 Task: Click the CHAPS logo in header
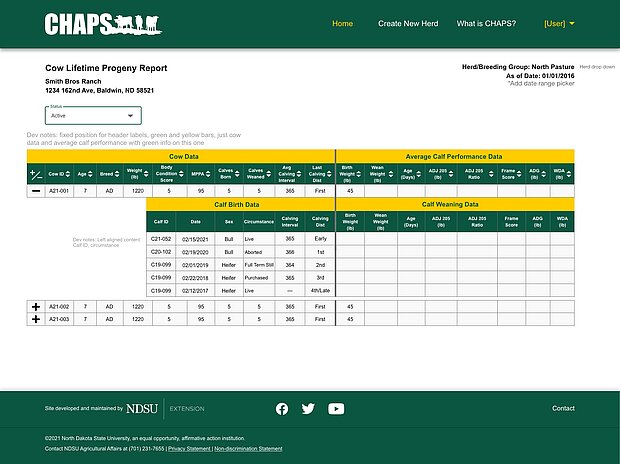click(100, 23)
